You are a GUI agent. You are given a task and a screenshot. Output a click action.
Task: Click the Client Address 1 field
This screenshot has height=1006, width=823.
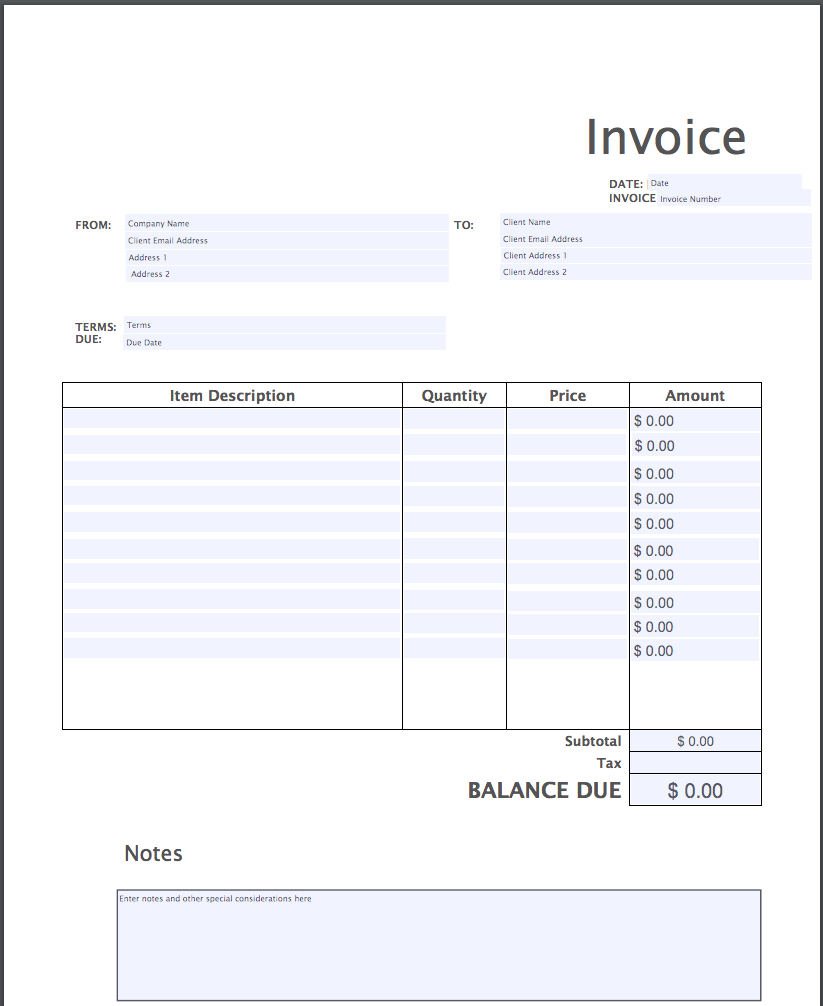click(655, 255)
